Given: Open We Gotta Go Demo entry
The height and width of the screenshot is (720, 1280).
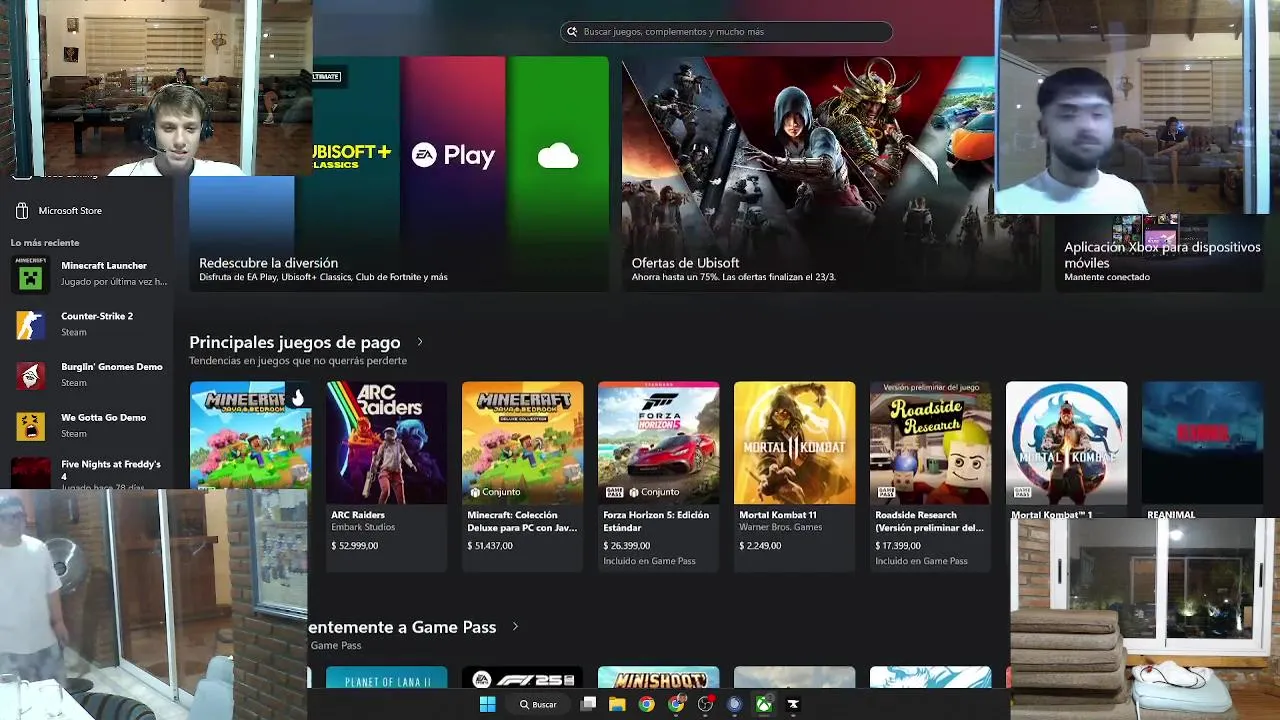Looking at the screenshot, I should [x=88, y=425].
